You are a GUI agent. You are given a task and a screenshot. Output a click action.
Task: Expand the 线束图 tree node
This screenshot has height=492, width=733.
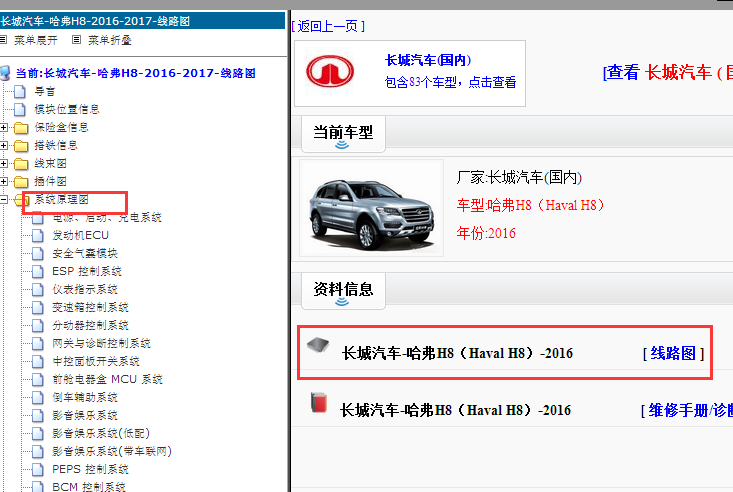click(x=3, y=164)
